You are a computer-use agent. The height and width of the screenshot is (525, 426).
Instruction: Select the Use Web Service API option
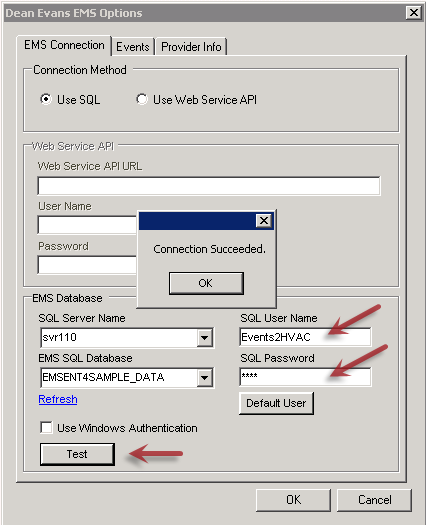tap(142, 99)
